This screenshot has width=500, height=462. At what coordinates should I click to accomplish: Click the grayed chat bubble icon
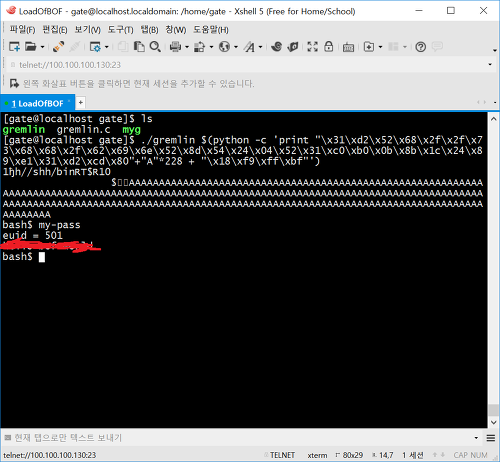pyautogui.click(x=437, y=46)
